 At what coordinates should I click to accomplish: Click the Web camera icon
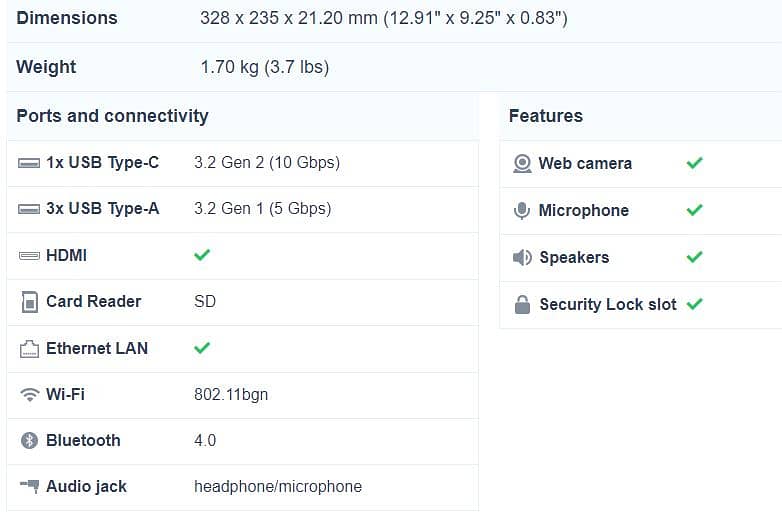(522, 163)
